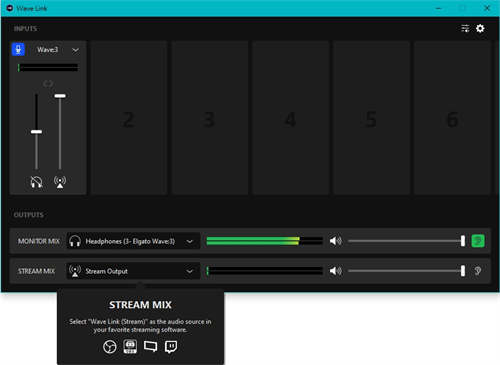Click the Streamlabs icon in tooltip
Image resolution: width=500 pixels, height=365 pixels.
click(x=130, y=347)
